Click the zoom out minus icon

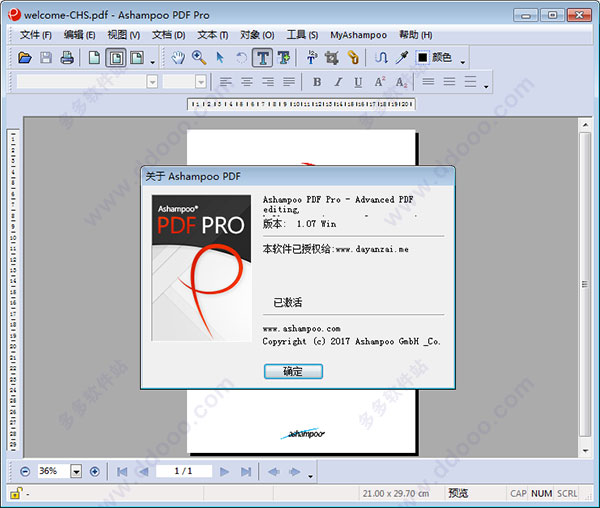pos(25,472)
